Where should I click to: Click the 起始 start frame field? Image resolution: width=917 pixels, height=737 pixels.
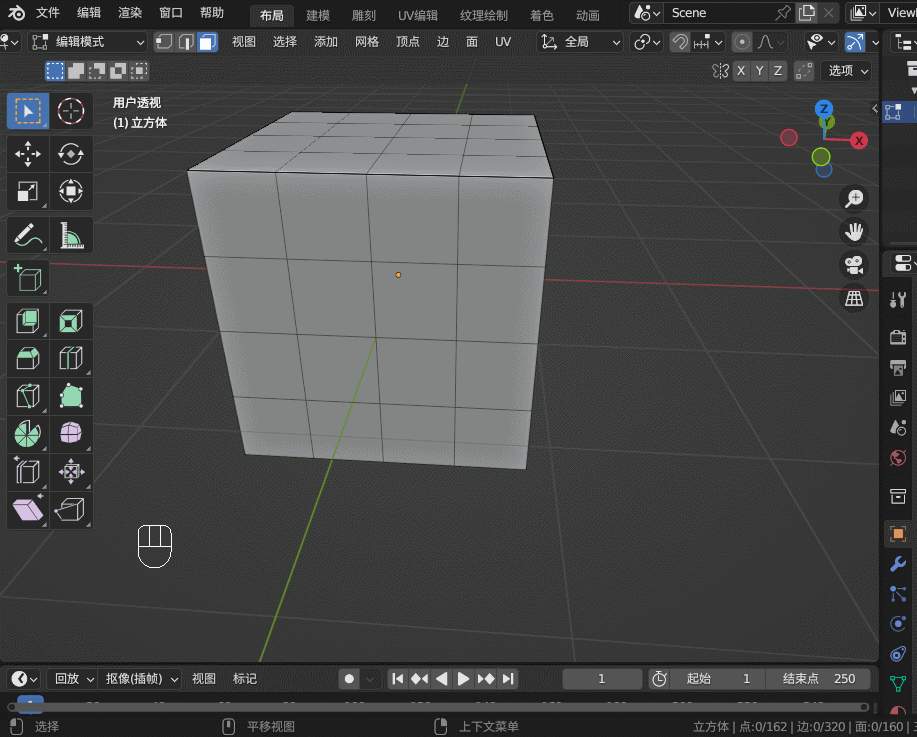point(718,679)
